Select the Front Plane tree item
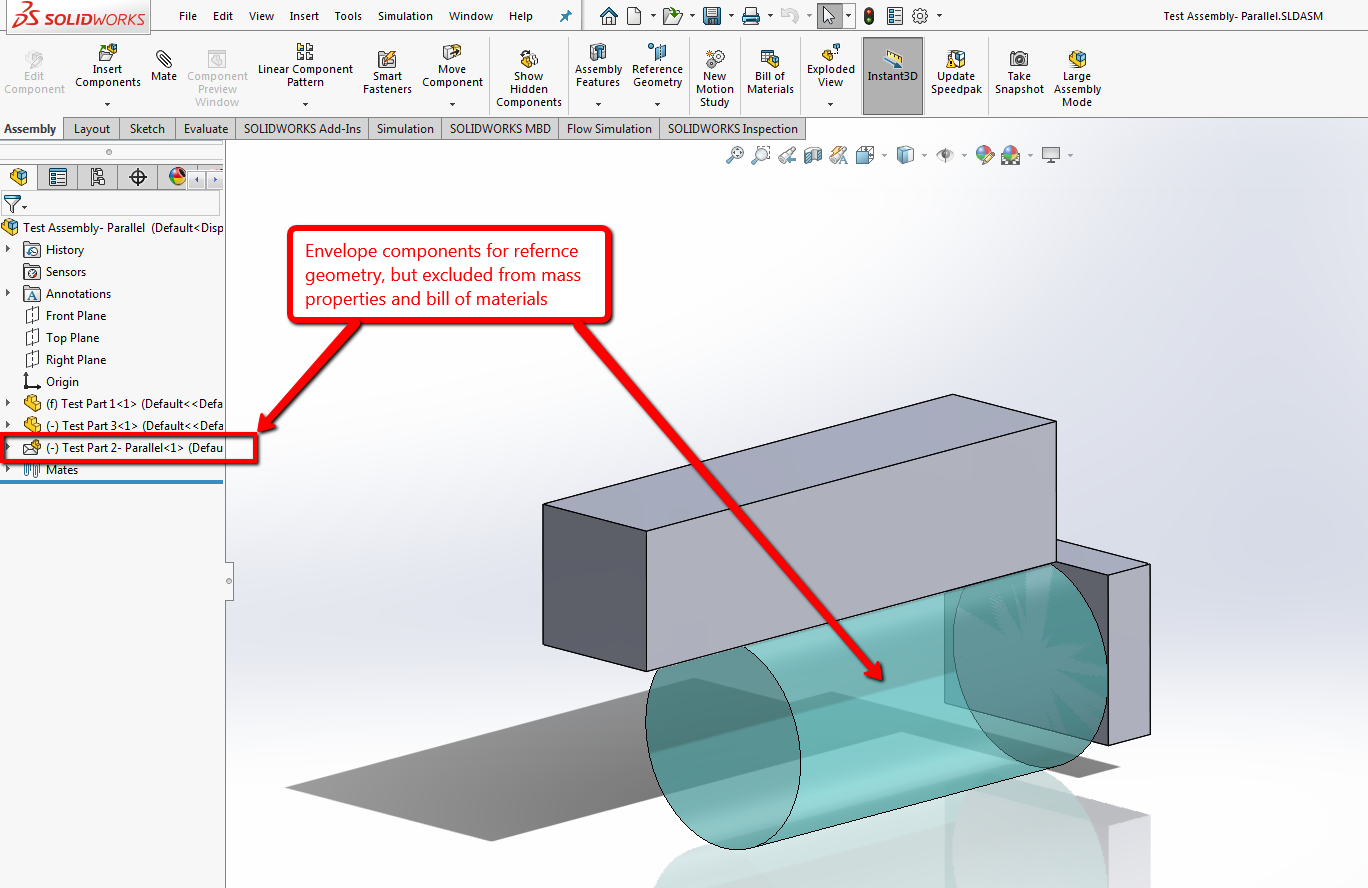This screenshot has width=1368, height=888. click(76, 316)
